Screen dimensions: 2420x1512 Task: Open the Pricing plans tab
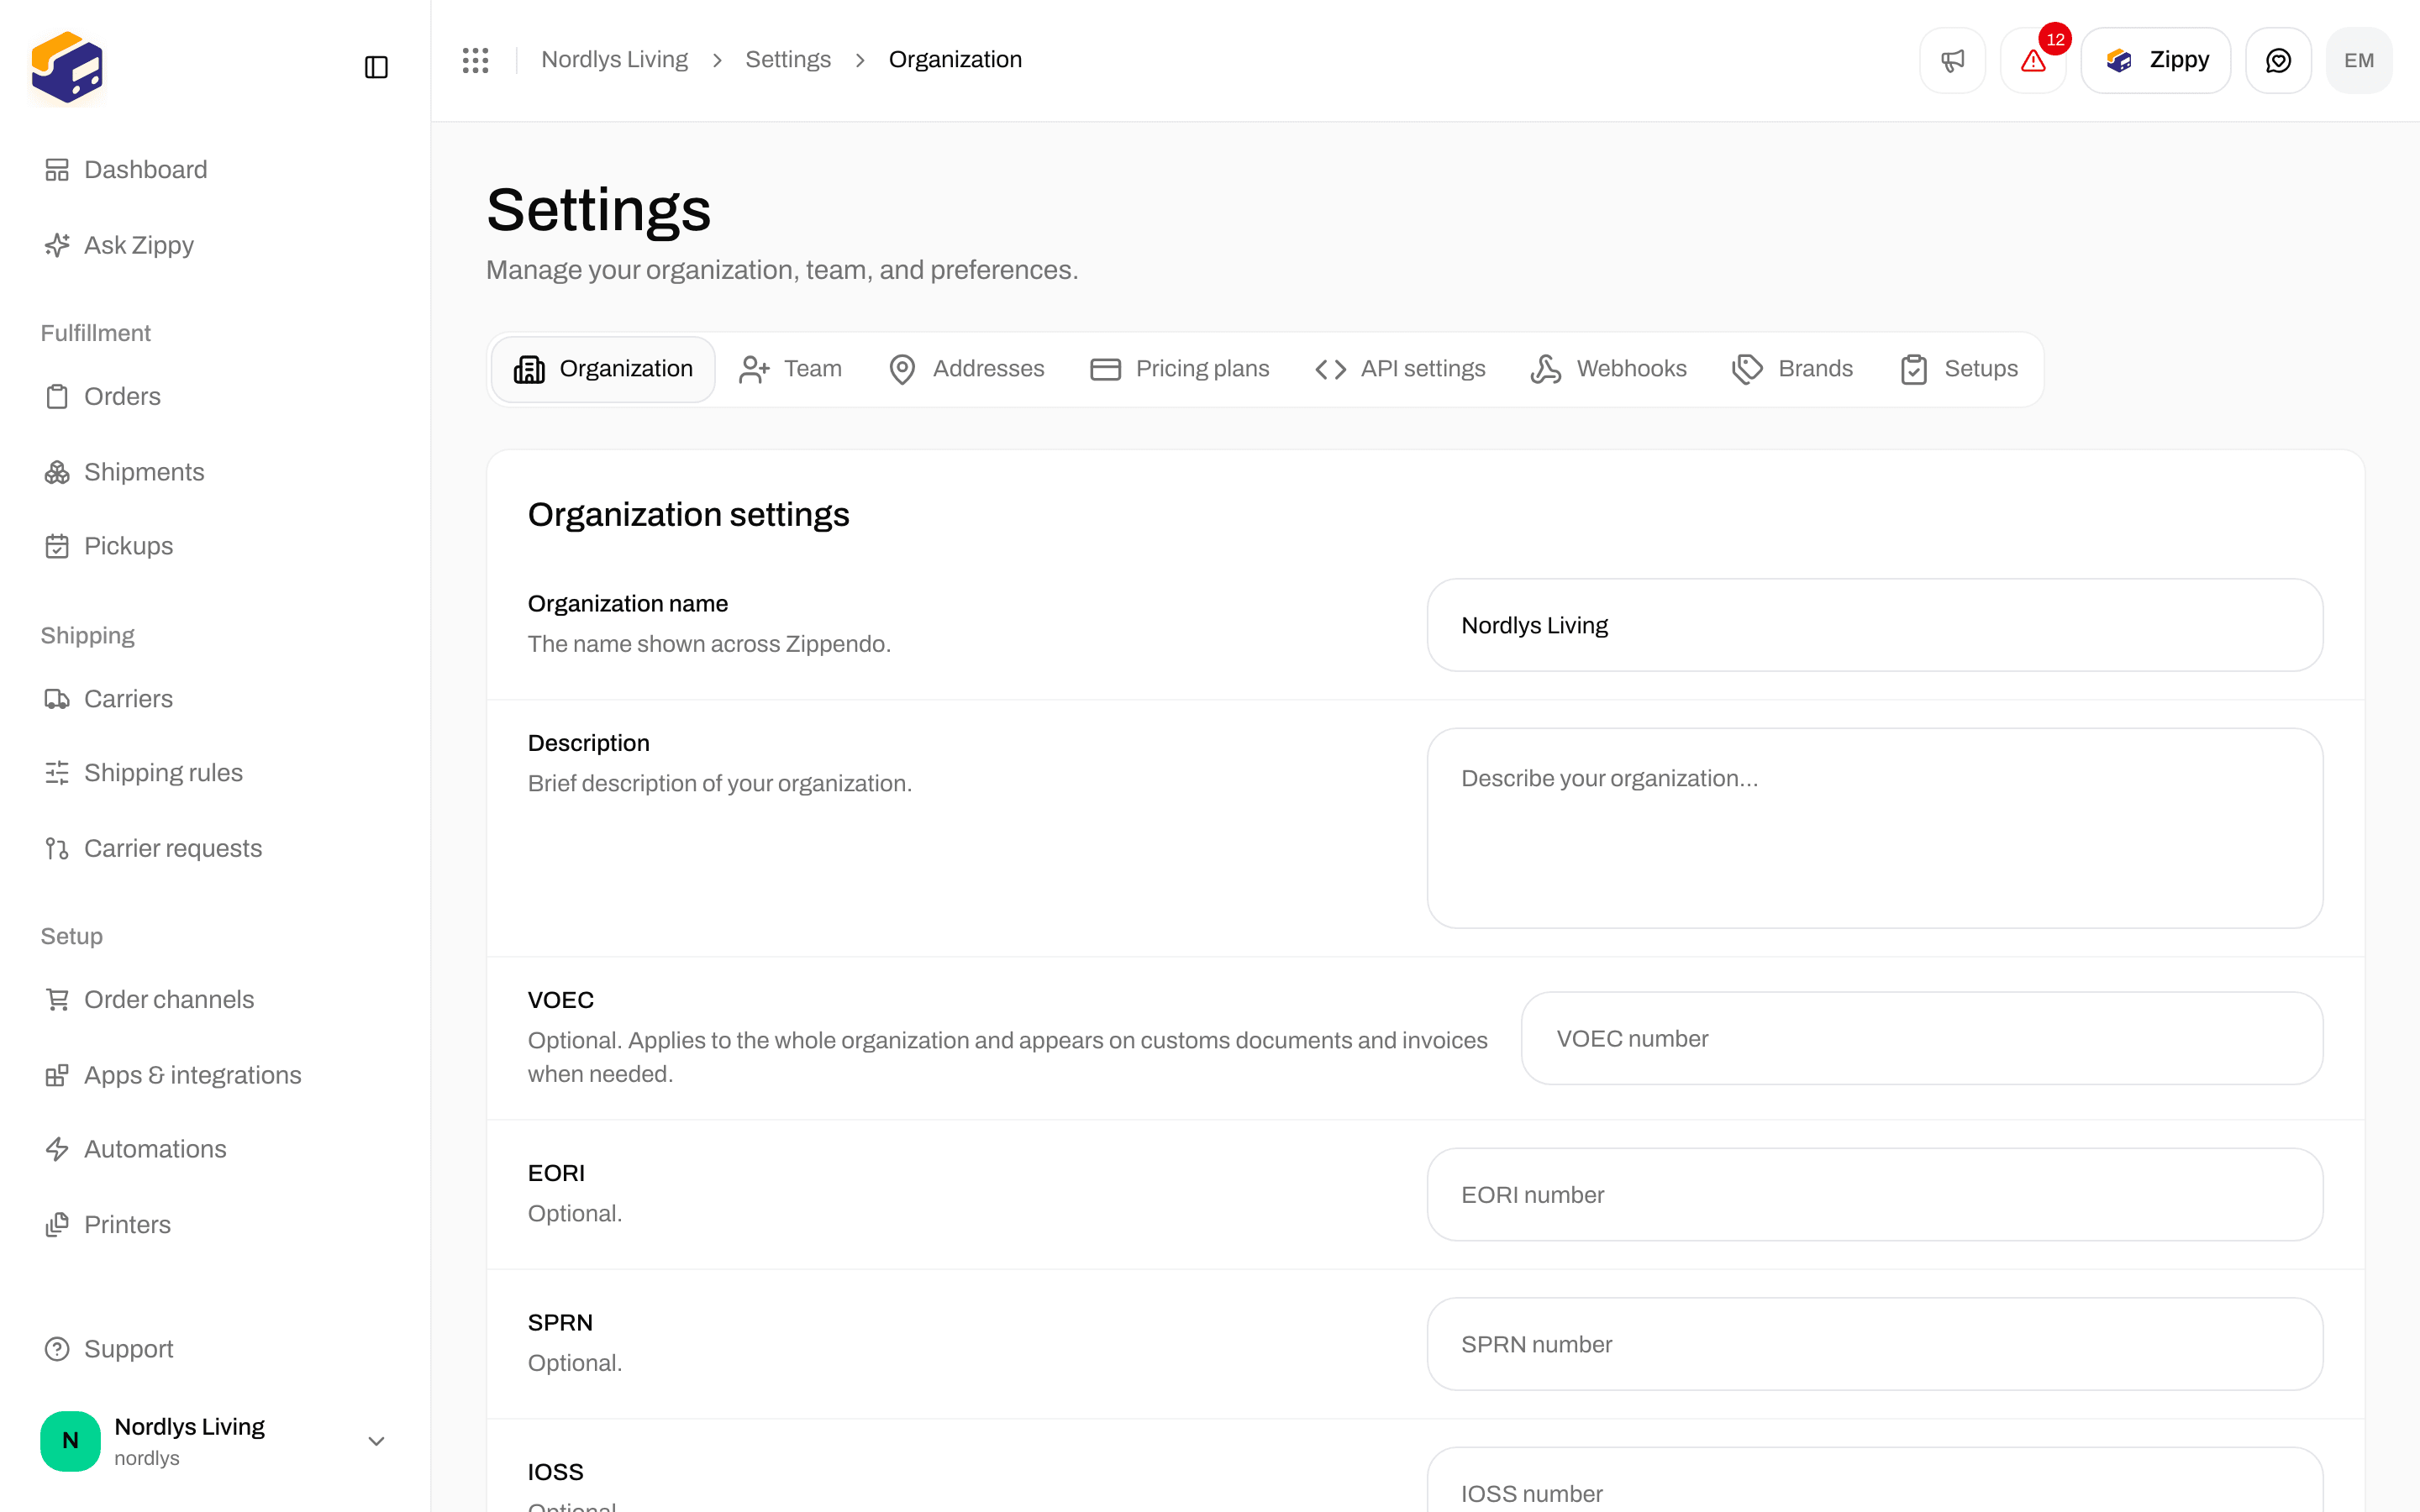[1180, 369]
